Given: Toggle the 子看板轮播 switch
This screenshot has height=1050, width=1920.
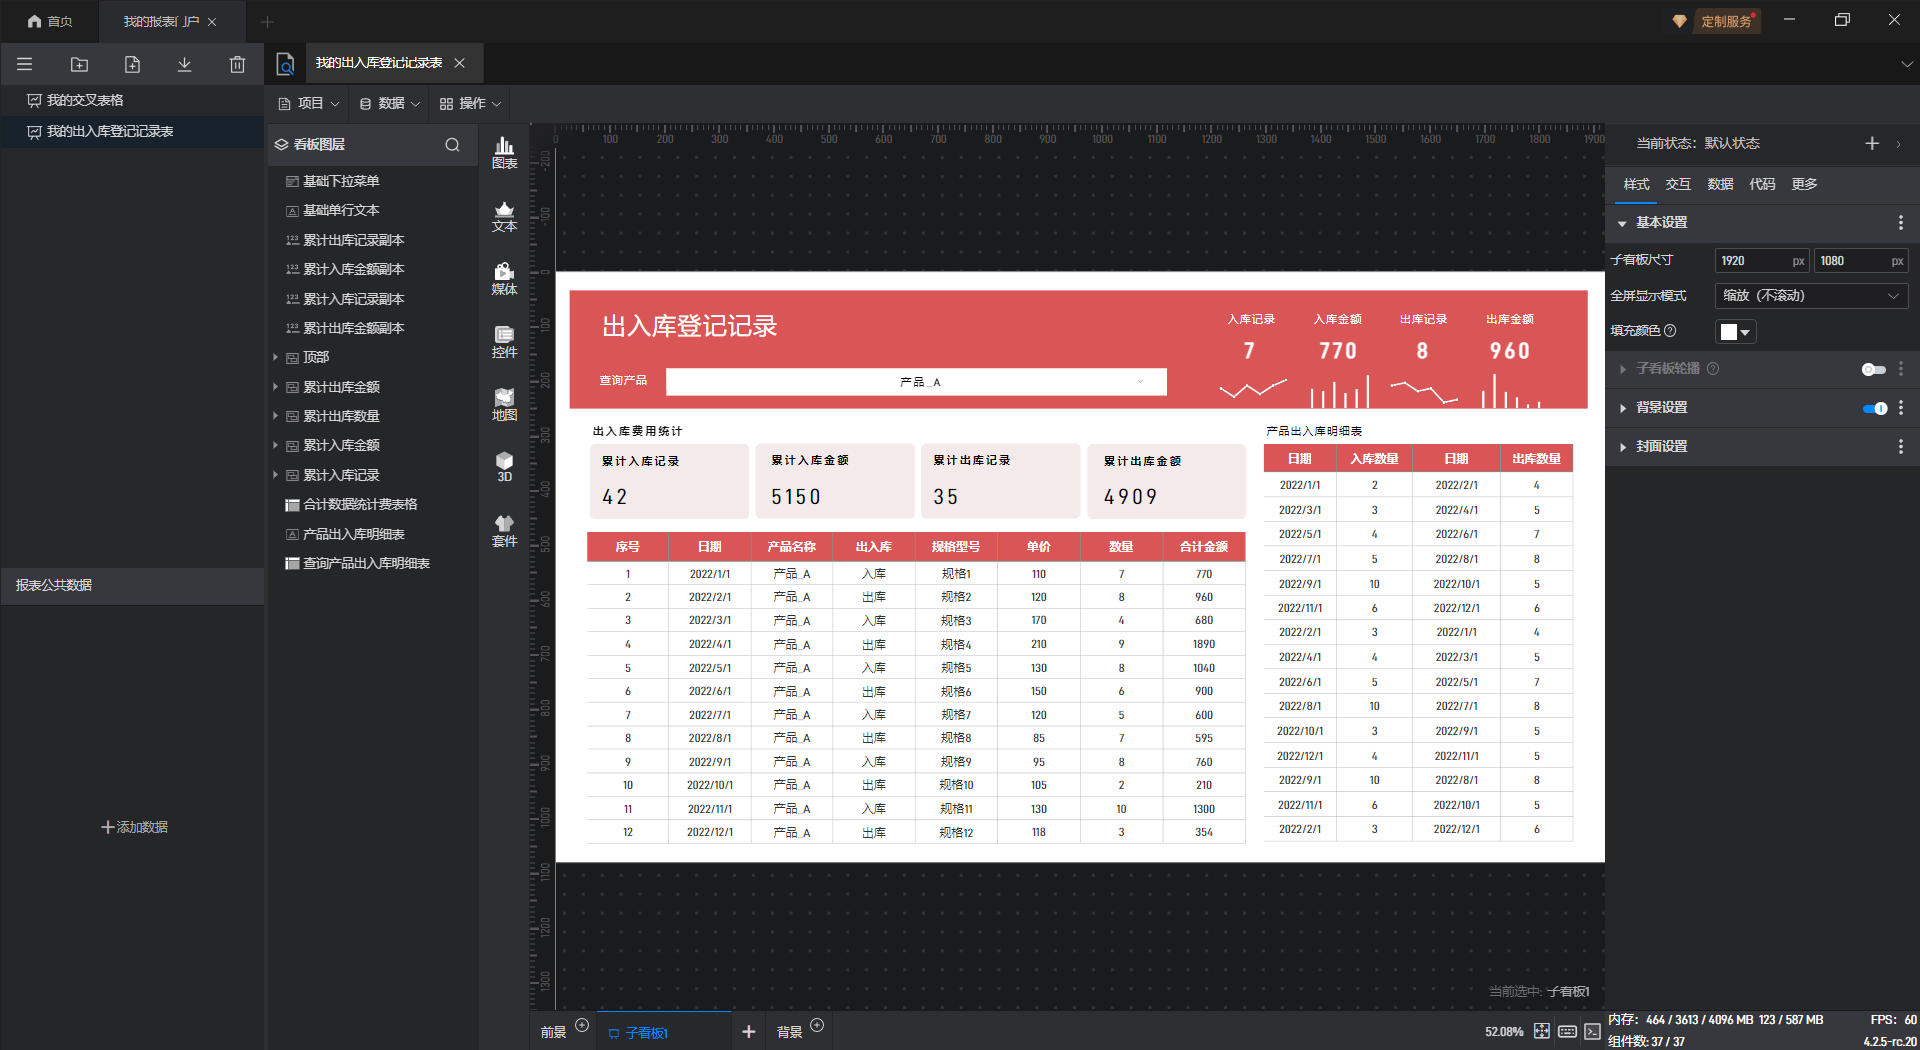Looking at the screenshot, I should click(1873, 369).
